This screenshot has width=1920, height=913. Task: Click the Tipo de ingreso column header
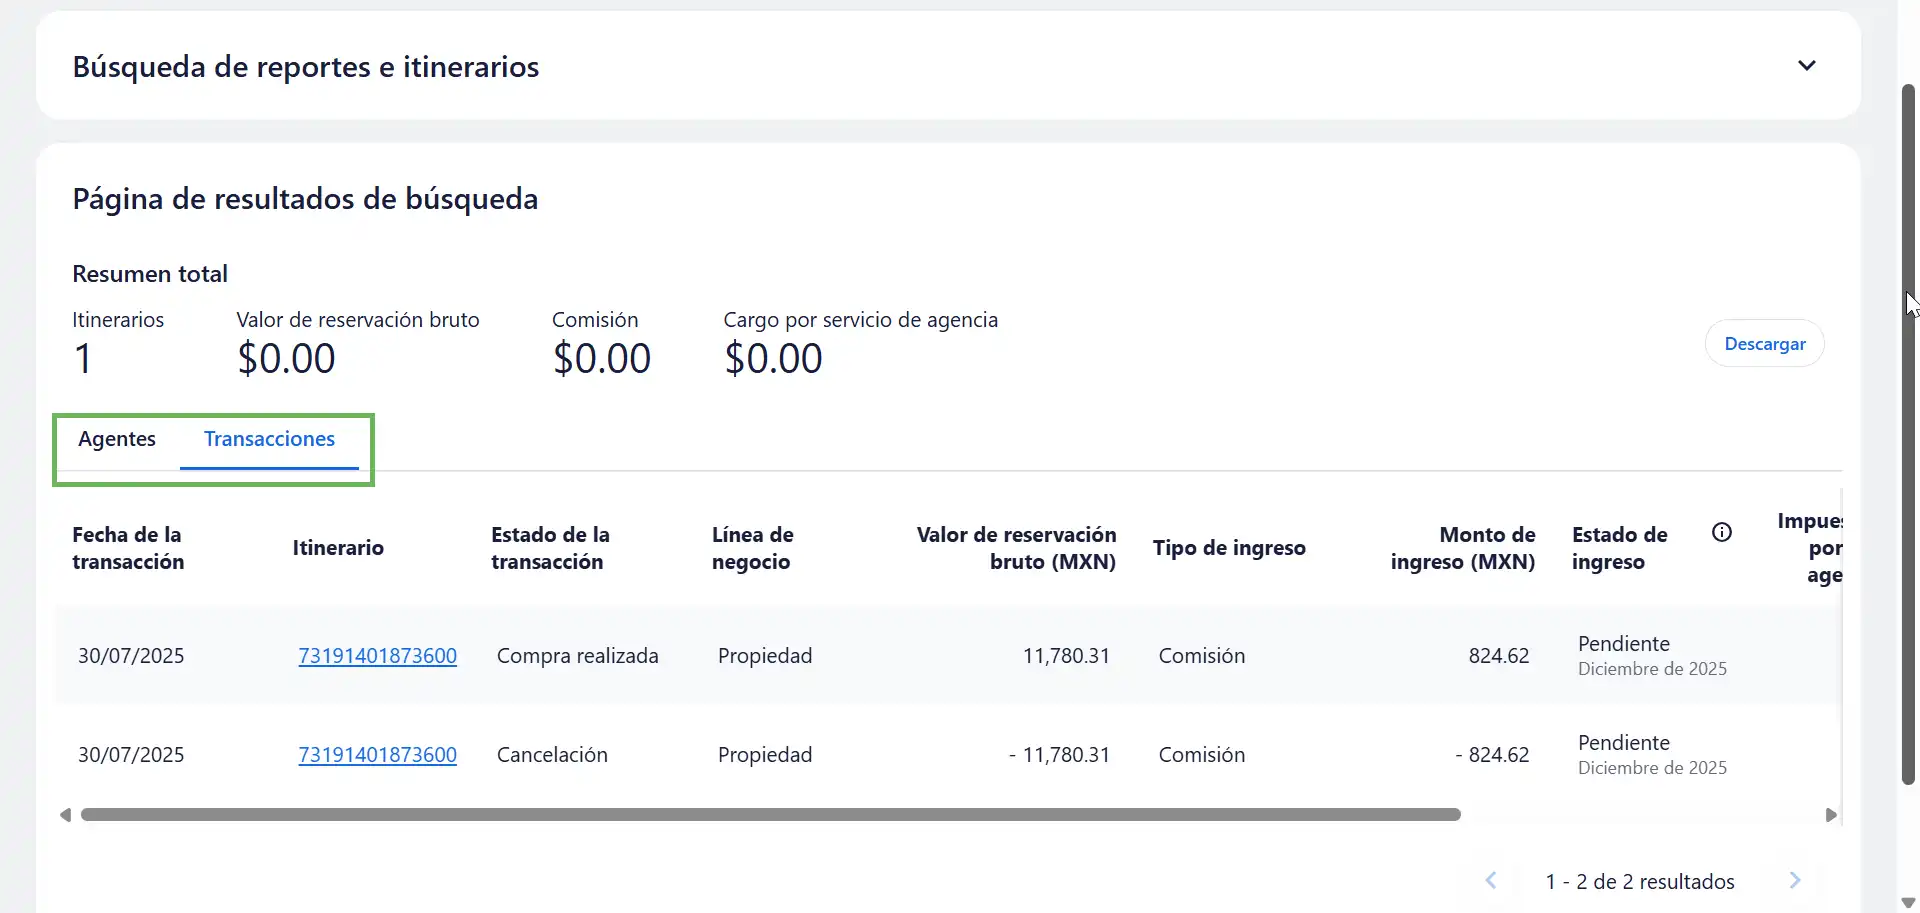tap(1229, 548)
